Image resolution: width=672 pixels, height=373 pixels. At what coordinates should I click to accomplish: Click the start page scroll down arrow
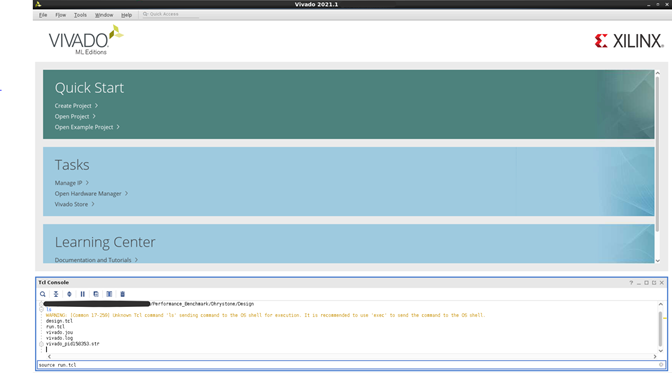pos(658,261)
